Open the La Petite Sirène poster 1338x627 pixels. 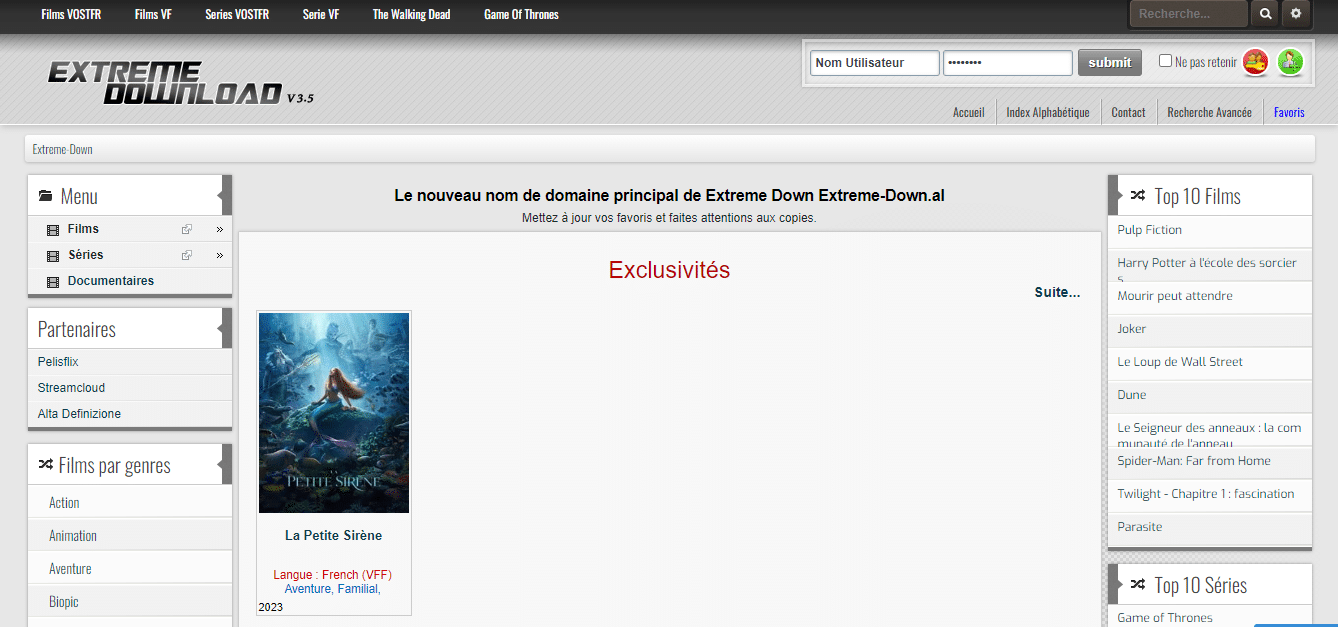(x=333, y=412)
